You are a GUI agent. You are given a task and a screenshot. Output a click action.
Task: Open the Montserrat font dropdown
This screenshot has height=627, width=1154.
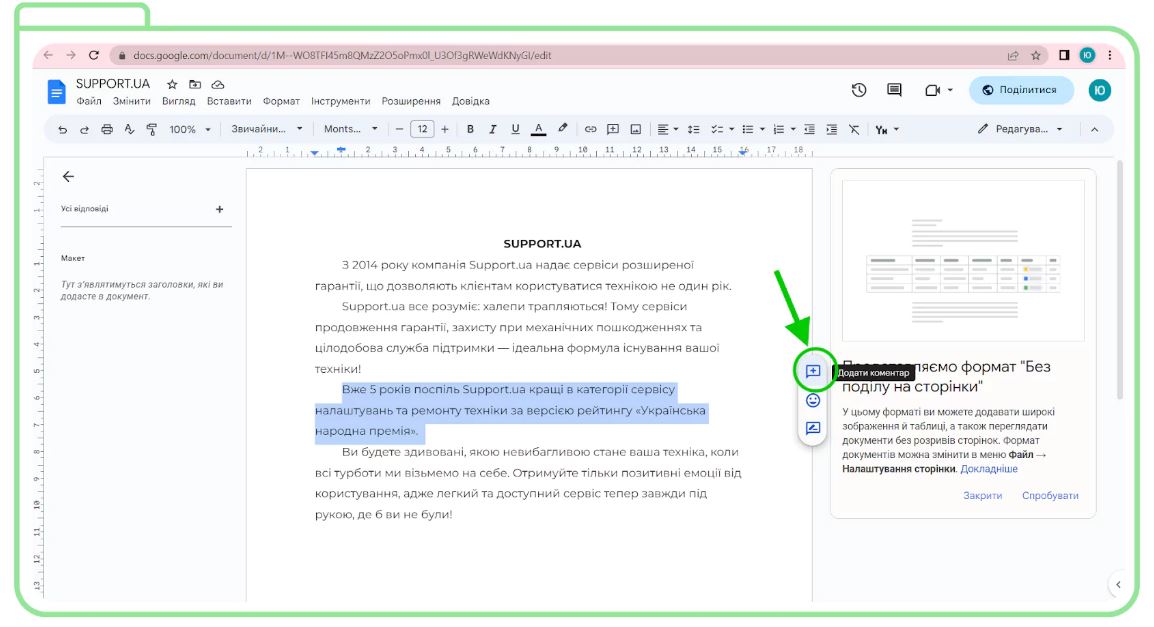[350, 129]
